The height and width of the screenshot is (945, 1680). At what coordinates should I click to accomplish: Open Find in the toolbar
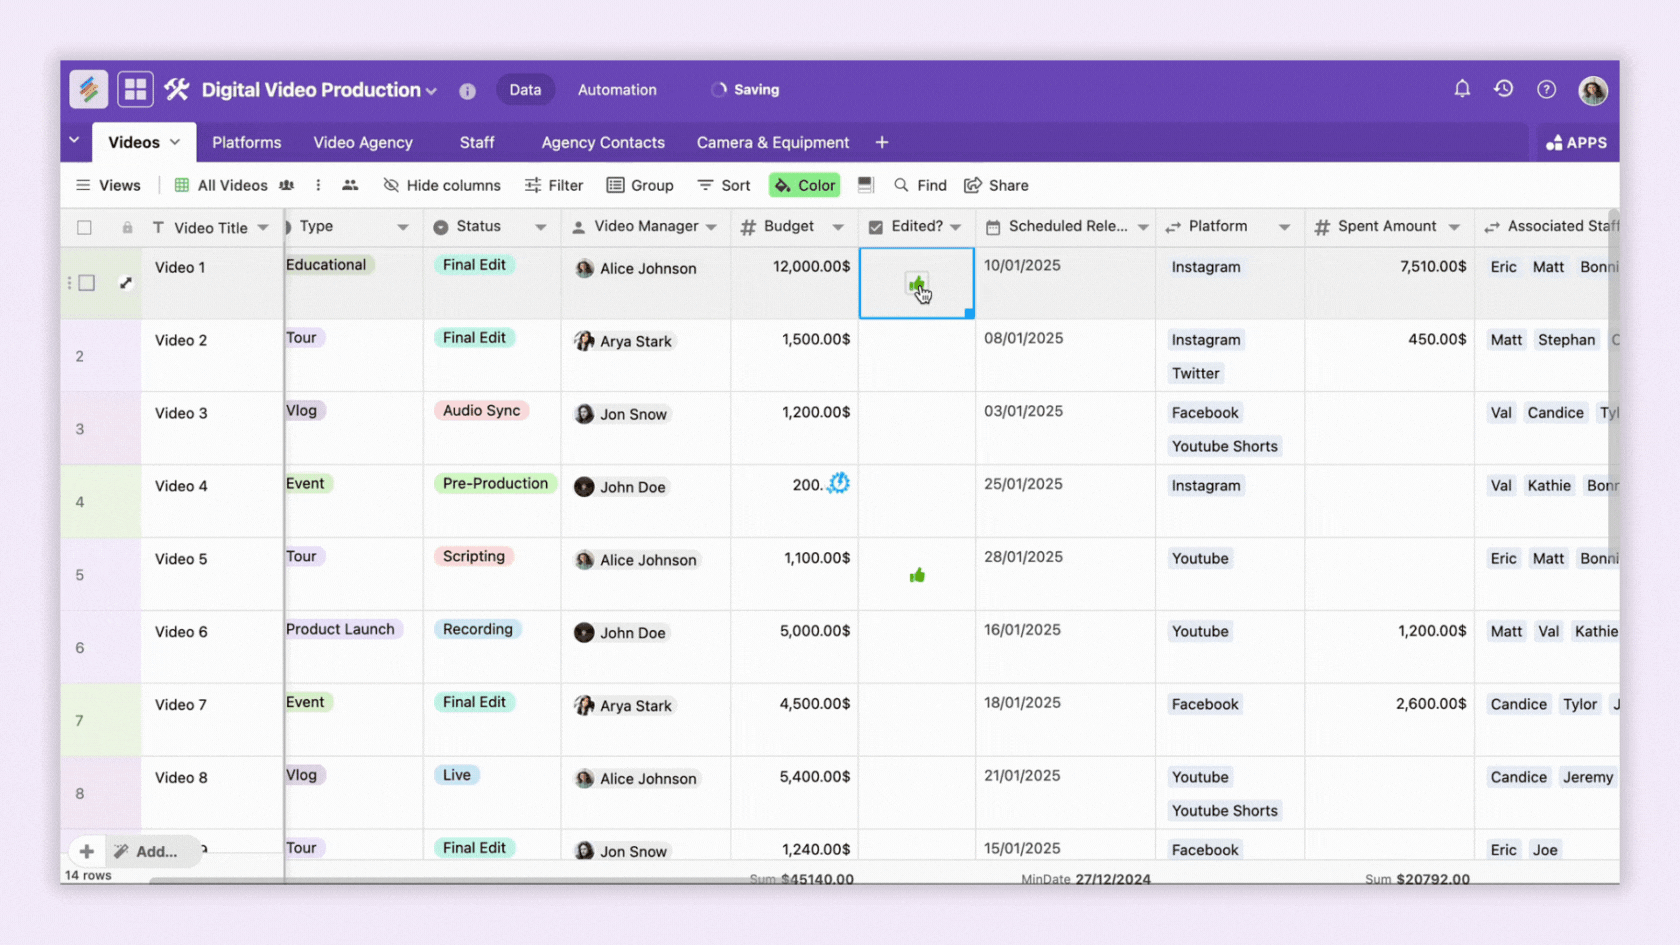pos(920,185)
